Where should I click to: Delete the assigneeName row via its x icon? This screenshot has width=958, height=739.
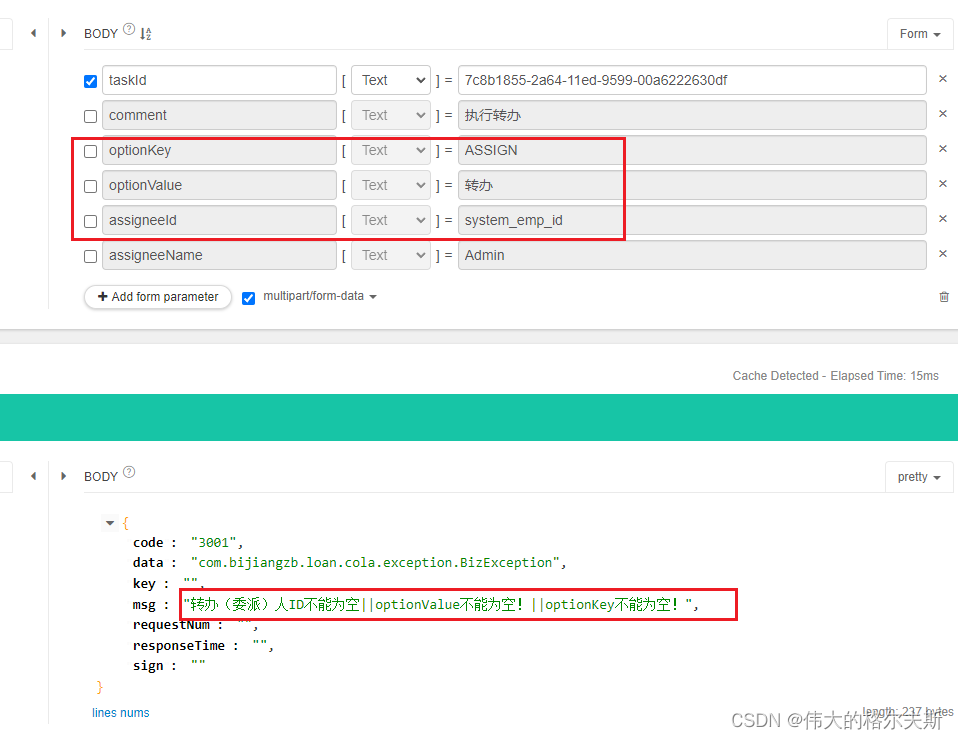(942, 254)
